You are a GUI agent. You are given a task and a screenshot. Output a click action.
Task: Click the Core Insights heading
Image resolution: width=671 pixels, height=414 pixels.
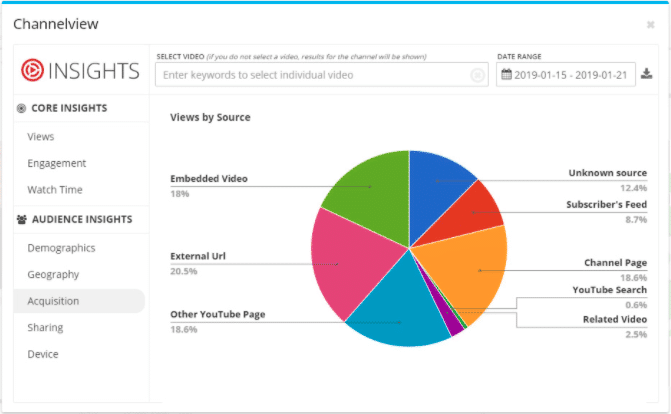69,108
